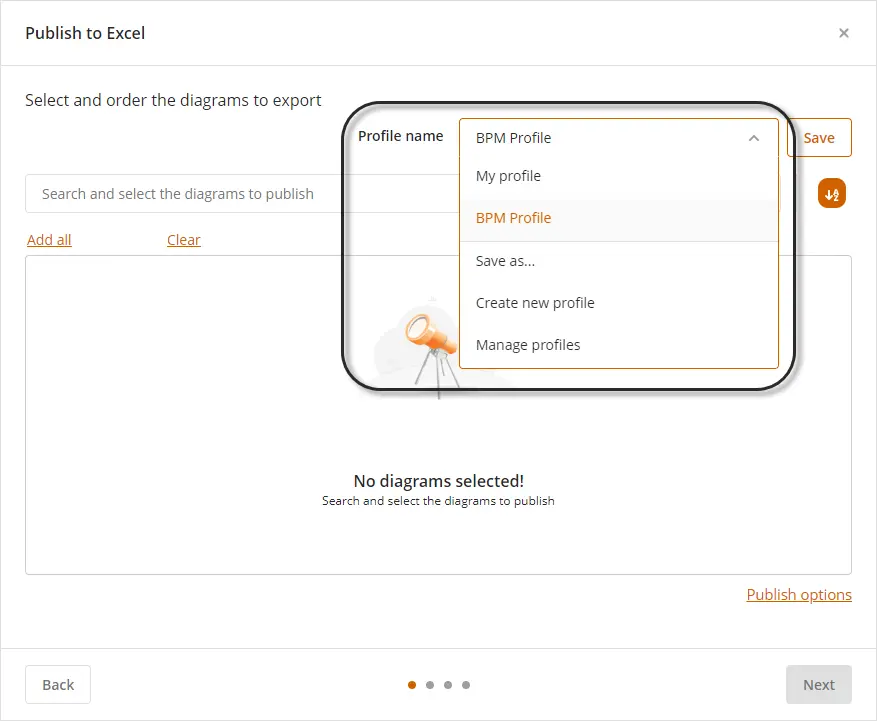This screenshot has width=877, height=721.
Task: Select the Save as... option
Action: (619, 261)
